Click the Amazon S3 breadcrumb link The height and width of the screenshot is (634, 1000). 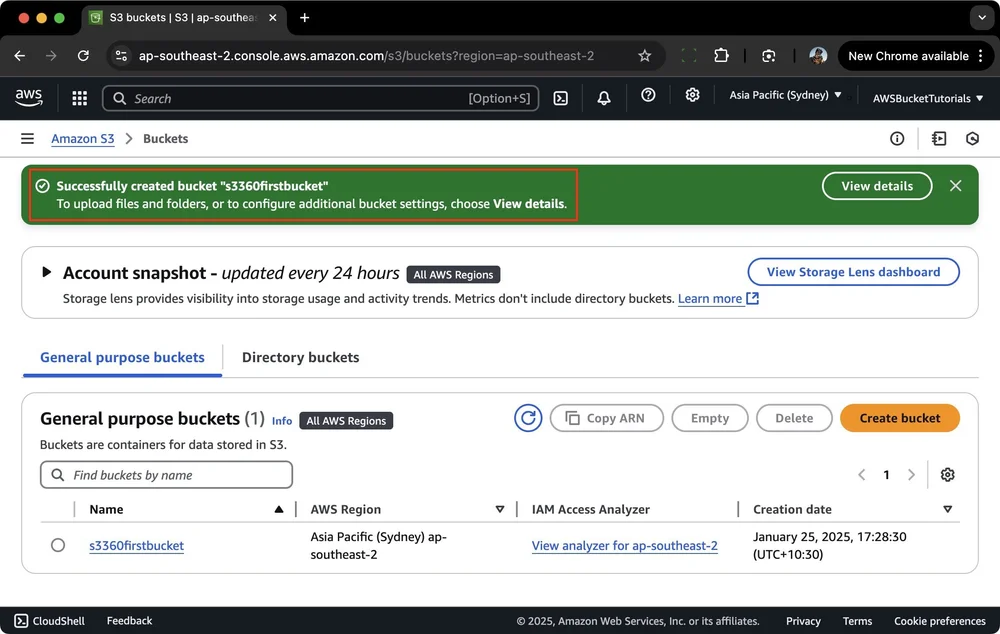click(x=83, y=138)
